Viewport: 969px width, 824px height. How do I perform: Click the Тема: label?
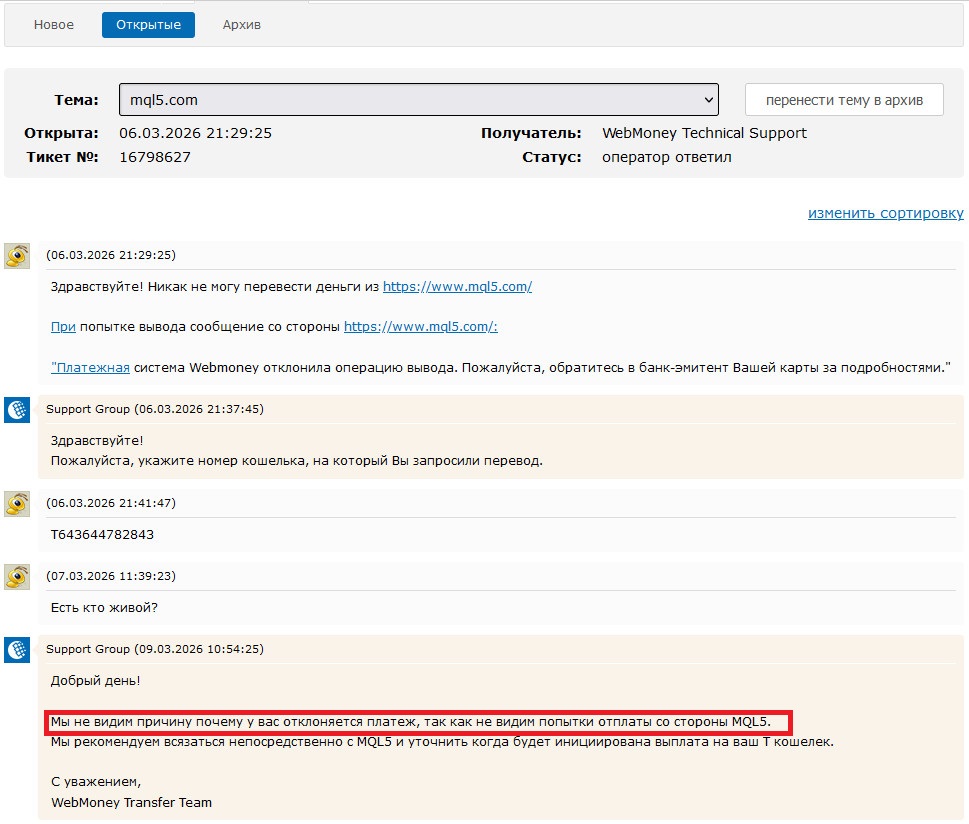(x=77, y=100)
